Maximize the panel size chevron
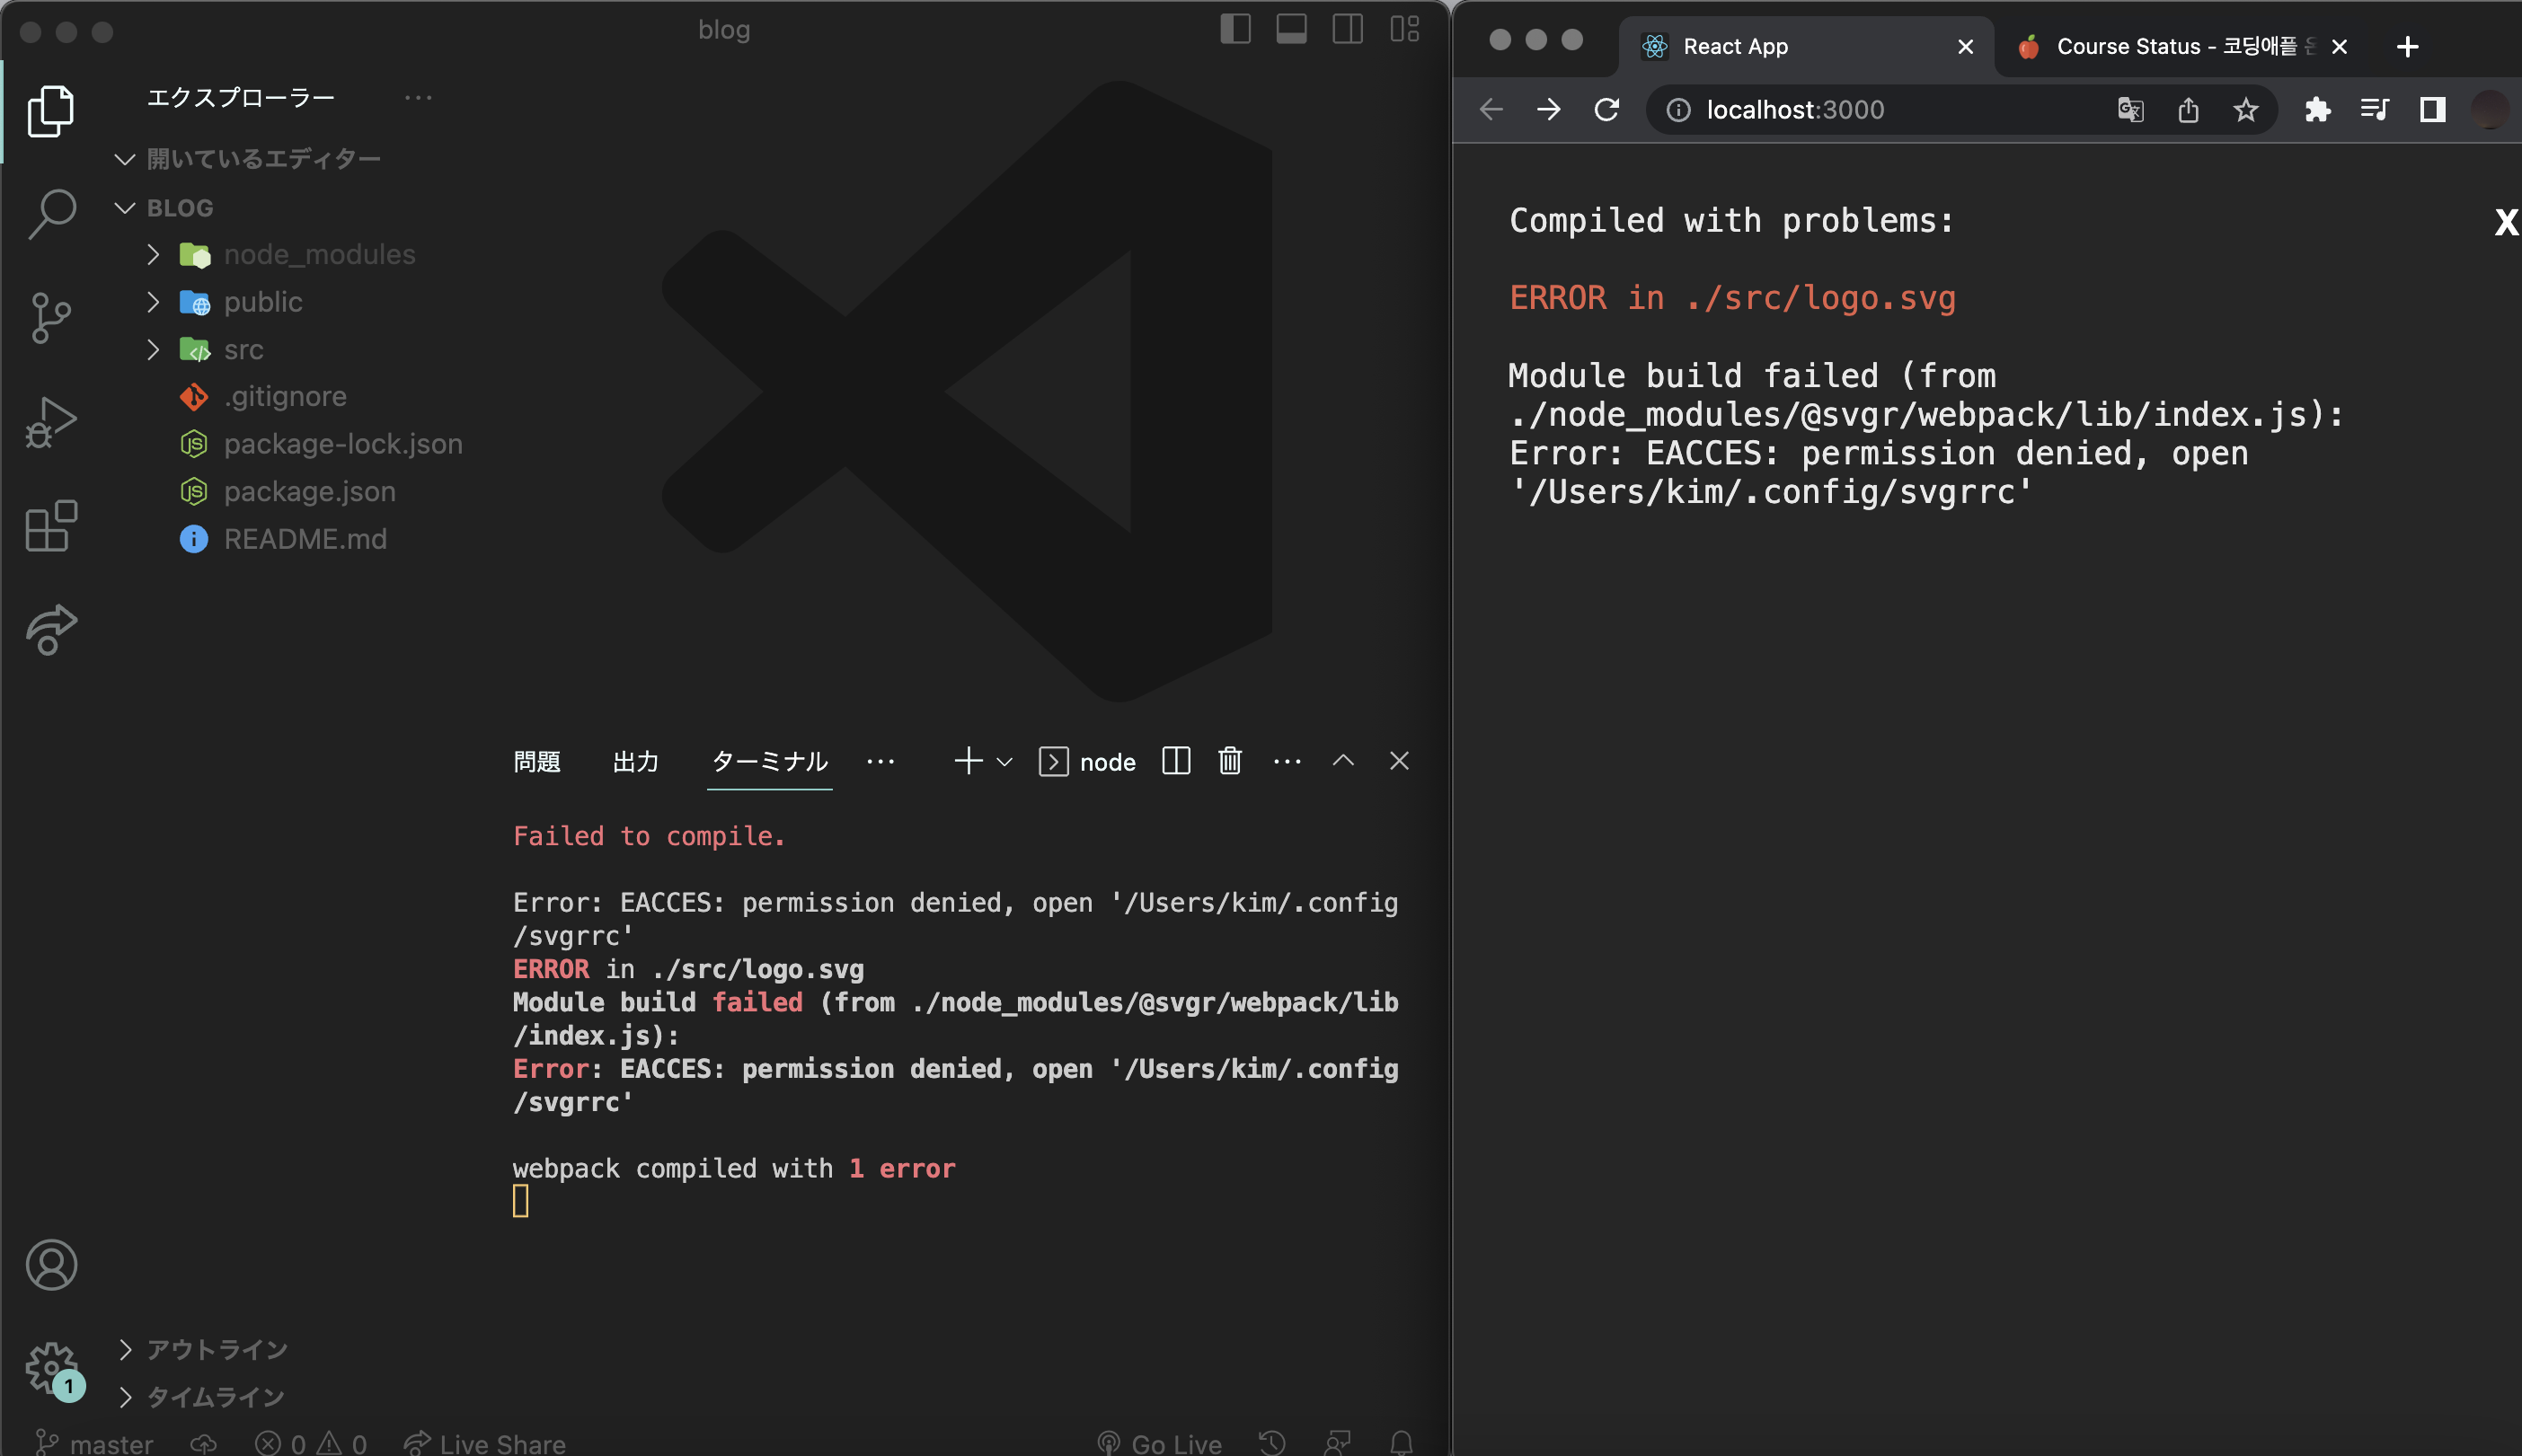 pyautogui.click(x=1344, y=761)
